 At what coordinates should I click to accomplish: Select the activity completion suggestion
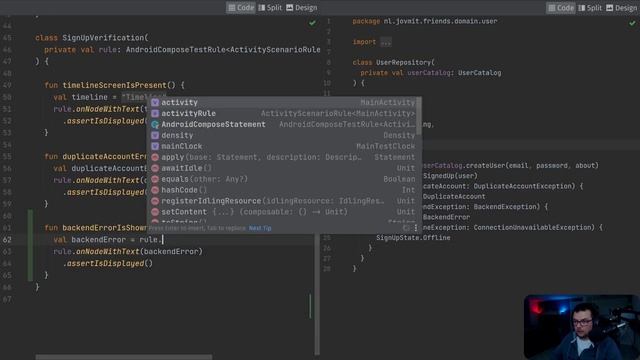point(283,102)
